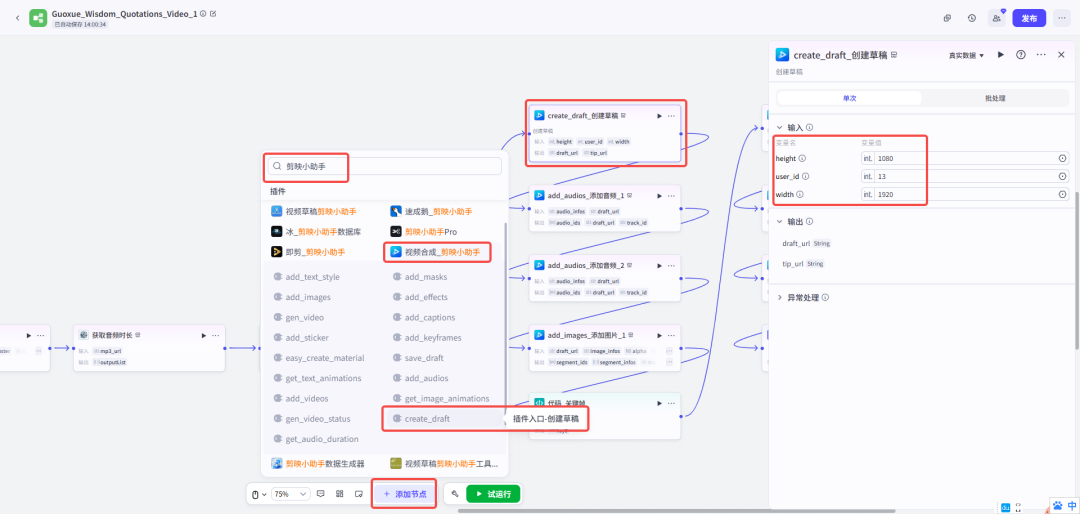
Task: Click the 发布 publish button
Action: [x=1029, y=18]
